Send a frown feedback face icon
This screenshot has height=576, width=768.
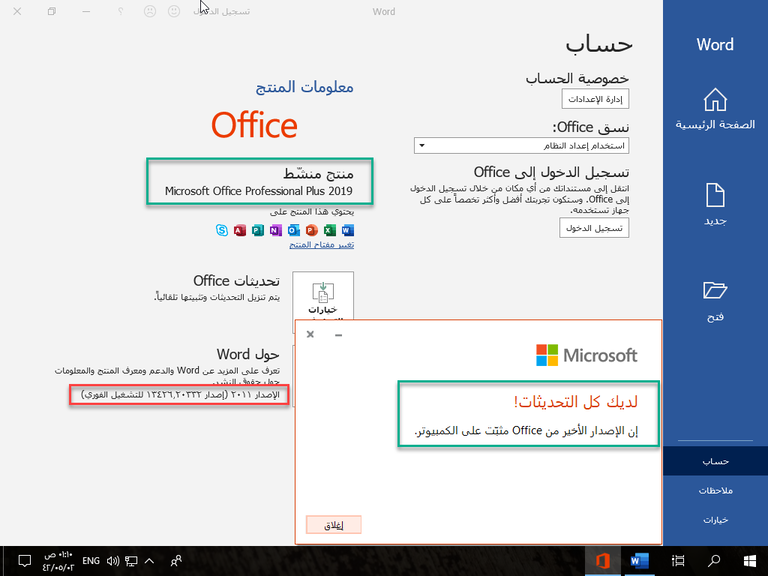(x=150, y=11)
